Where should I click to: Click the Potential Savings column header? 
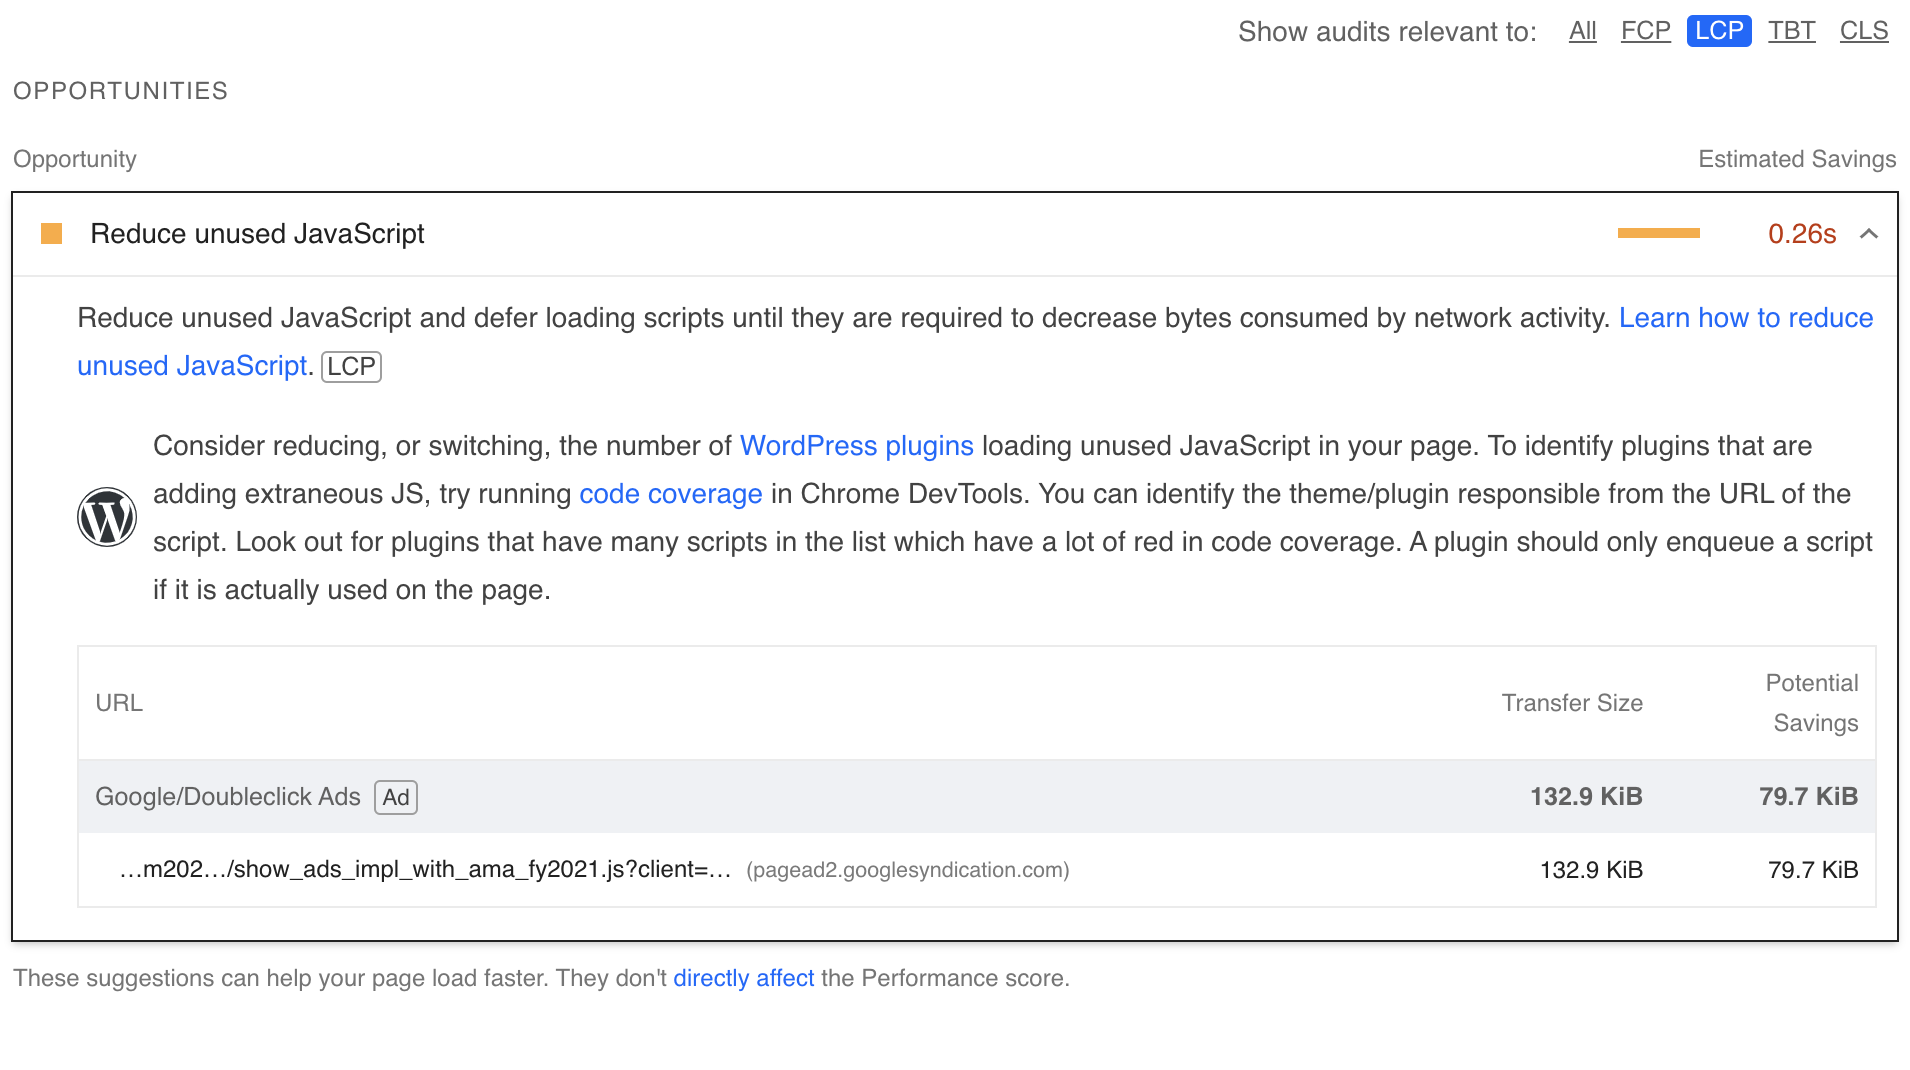1811,703
